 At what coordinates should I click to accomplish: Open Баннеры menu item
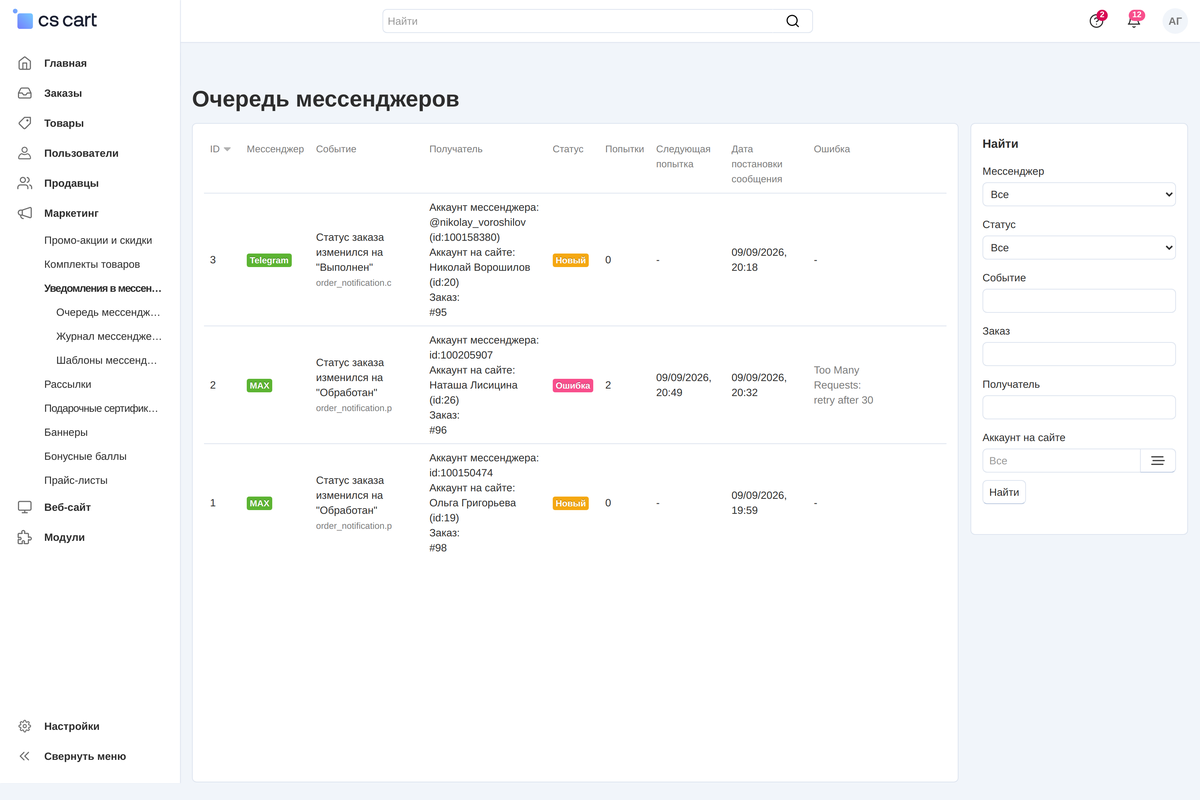coord(66,432)
